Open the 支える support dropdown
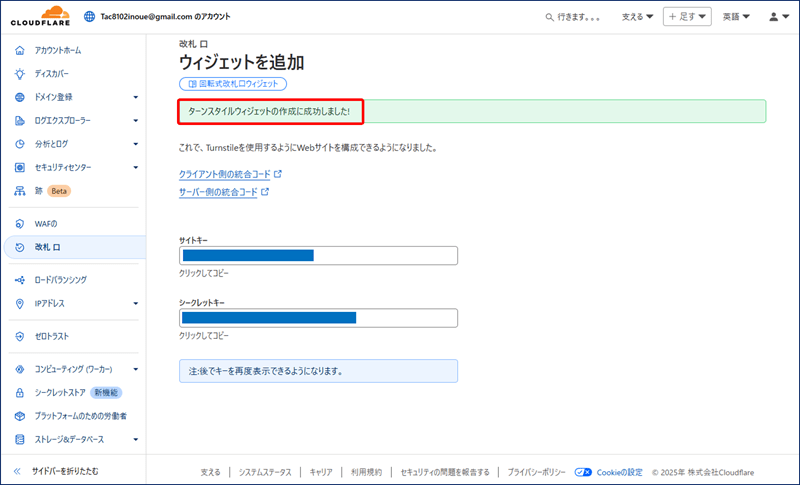 pos(637,17)
